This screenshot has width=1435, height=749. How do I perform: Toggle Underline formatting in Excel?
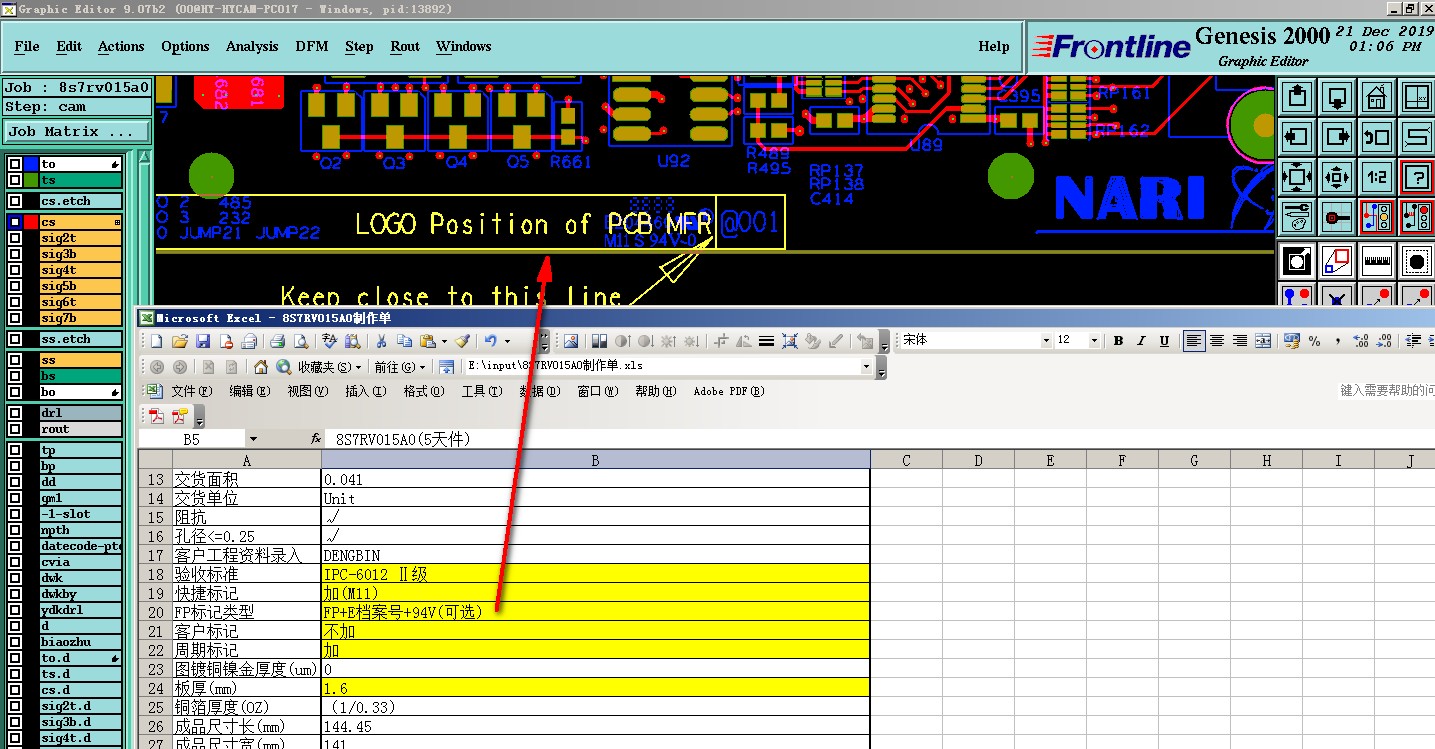(x=1164, y=341)
